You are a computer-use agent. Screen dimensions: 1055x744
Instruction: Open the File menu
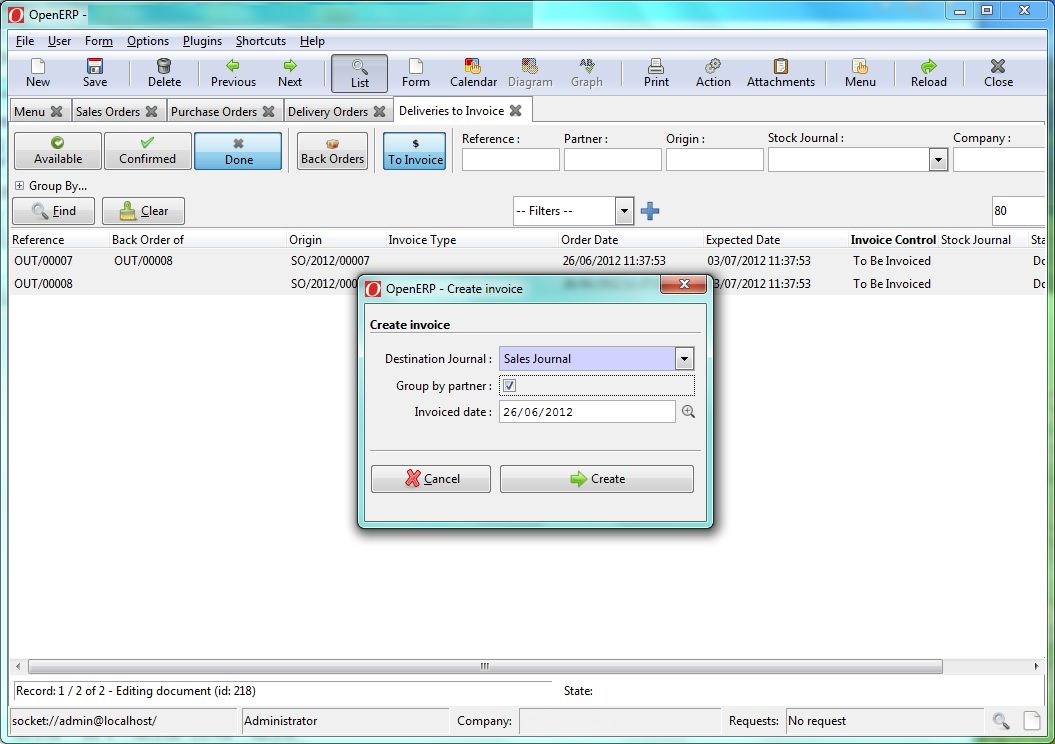24,41
